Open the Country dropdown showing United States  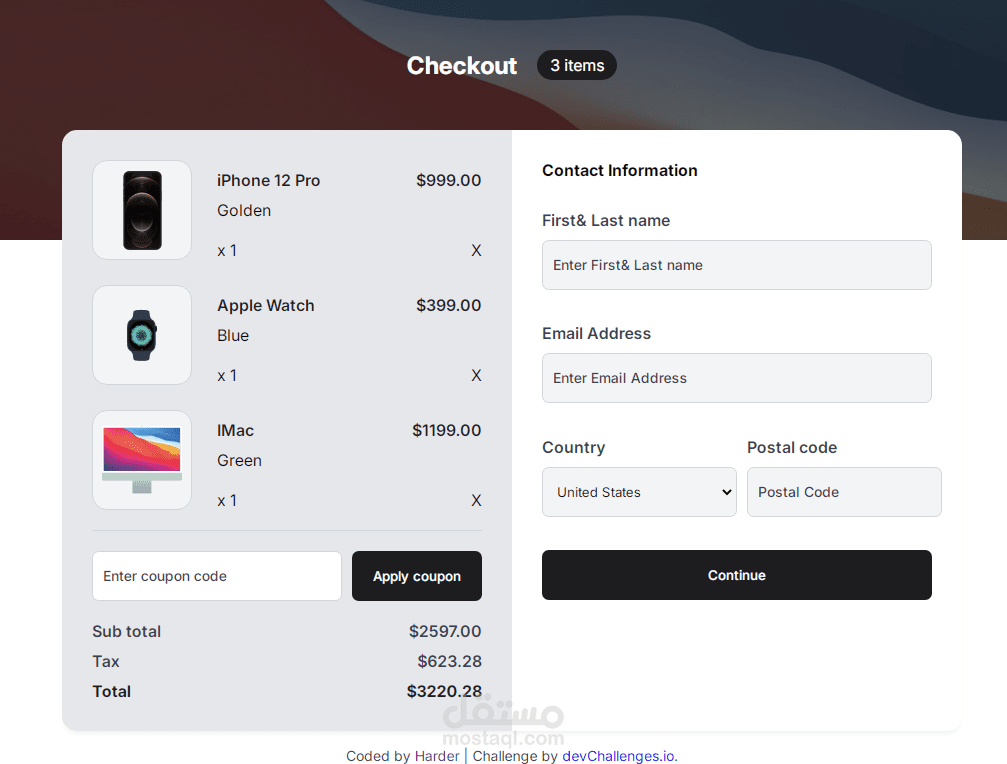pyautogui.click(x=639, y=492)
